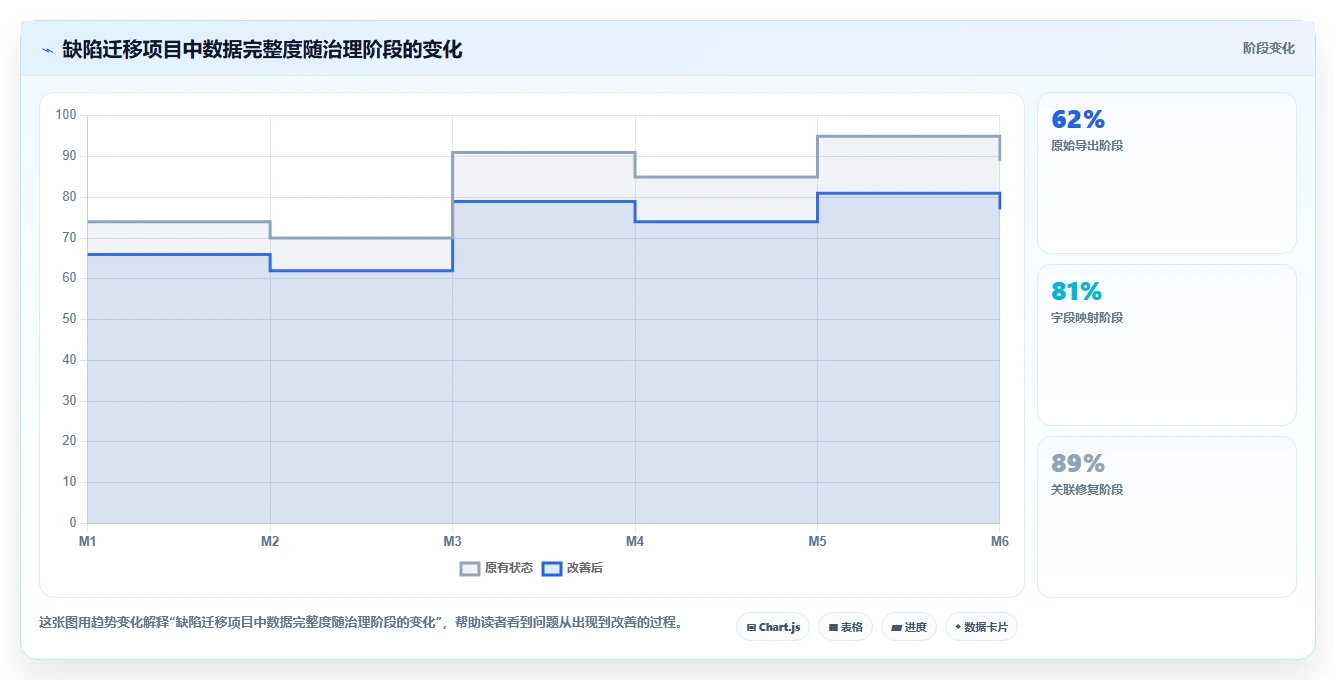Viewport: 1336px width, 680px height.
Task: Click the chart description sentence below the chart
Action: (361, 622)
